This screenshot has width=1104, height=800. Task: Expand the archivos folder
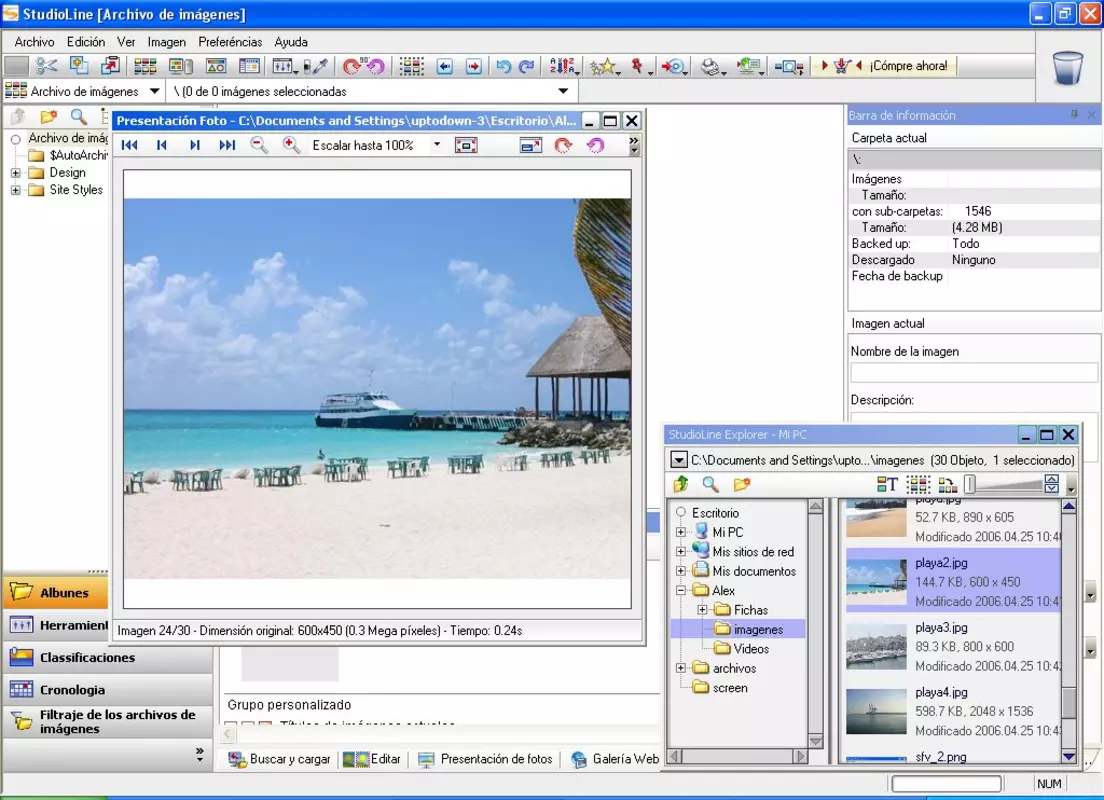pos(681,668)
